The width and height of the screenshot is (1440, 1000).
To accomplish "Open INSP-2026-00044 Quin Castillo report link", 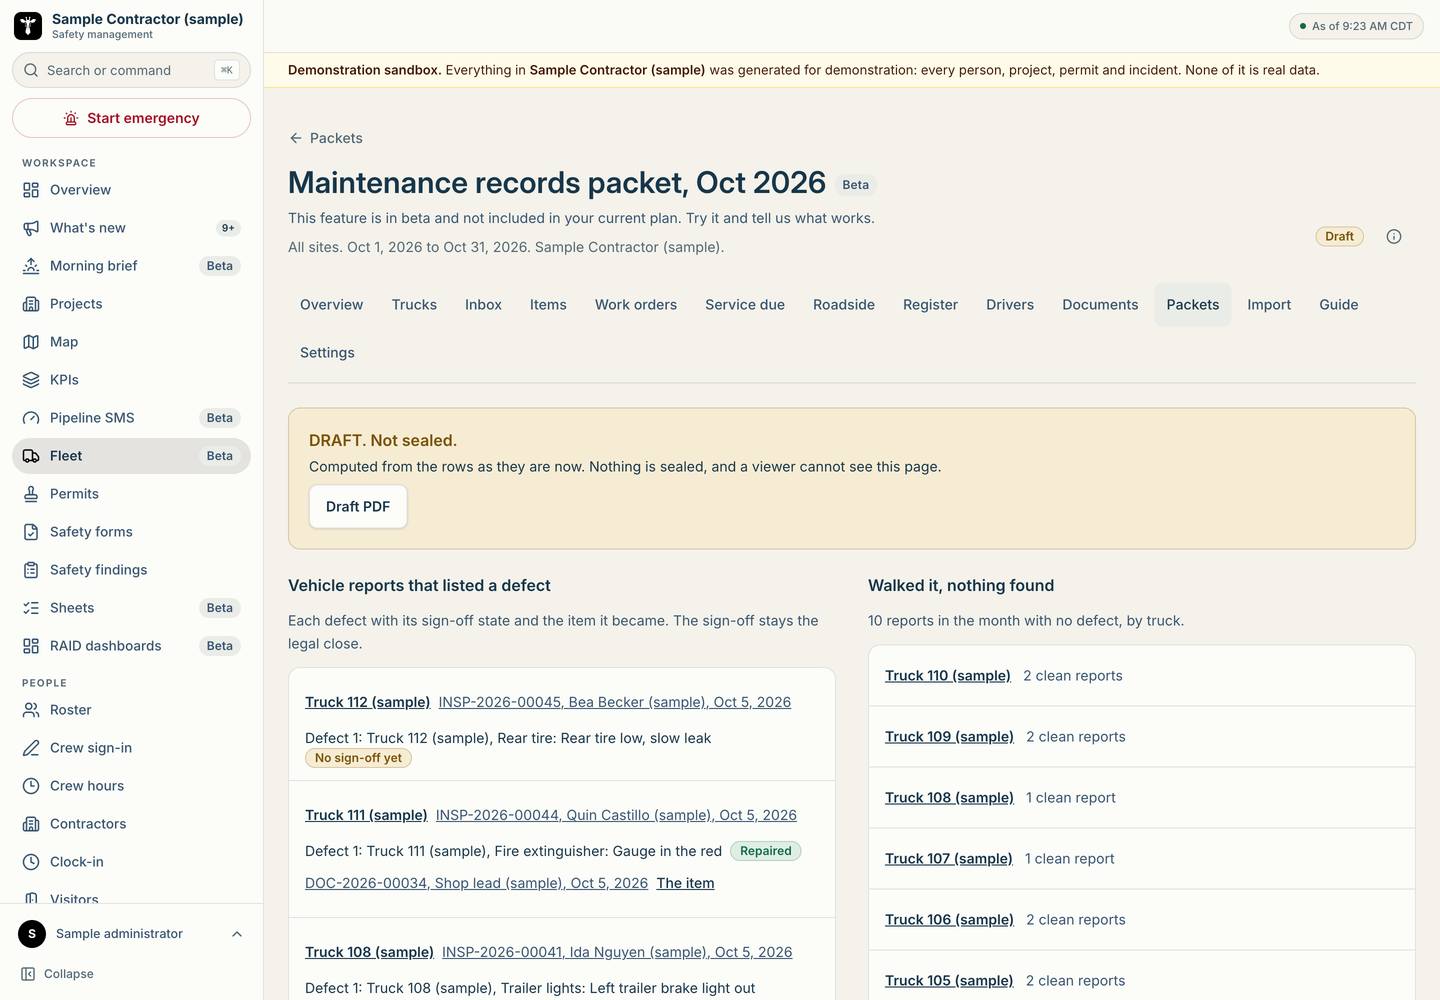I will (x=616, y=815).
